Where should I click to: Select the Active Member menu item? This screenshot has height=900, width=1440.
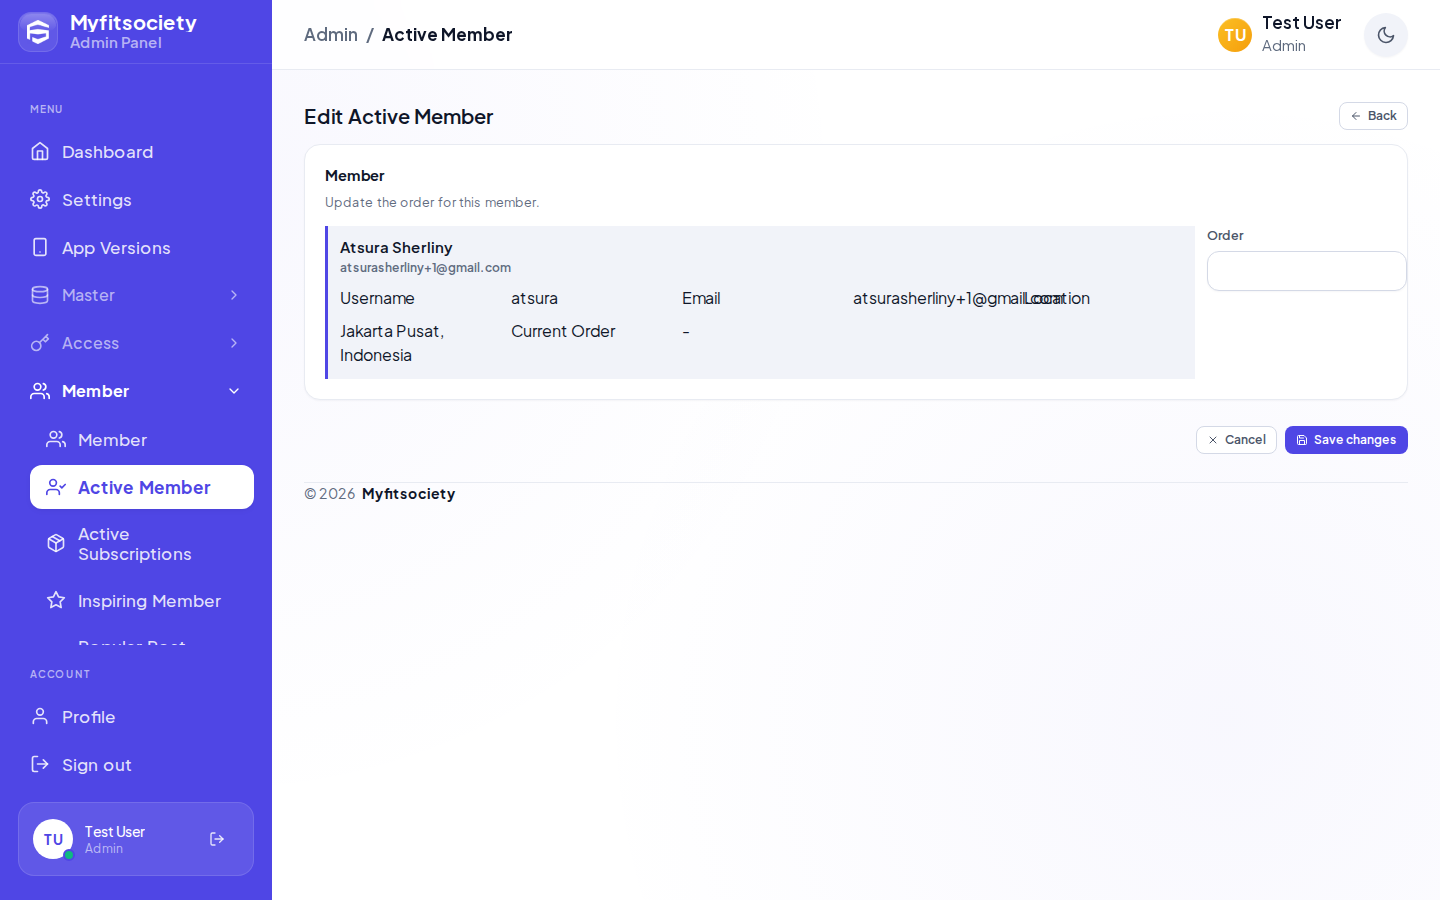(x=142, y=487)
